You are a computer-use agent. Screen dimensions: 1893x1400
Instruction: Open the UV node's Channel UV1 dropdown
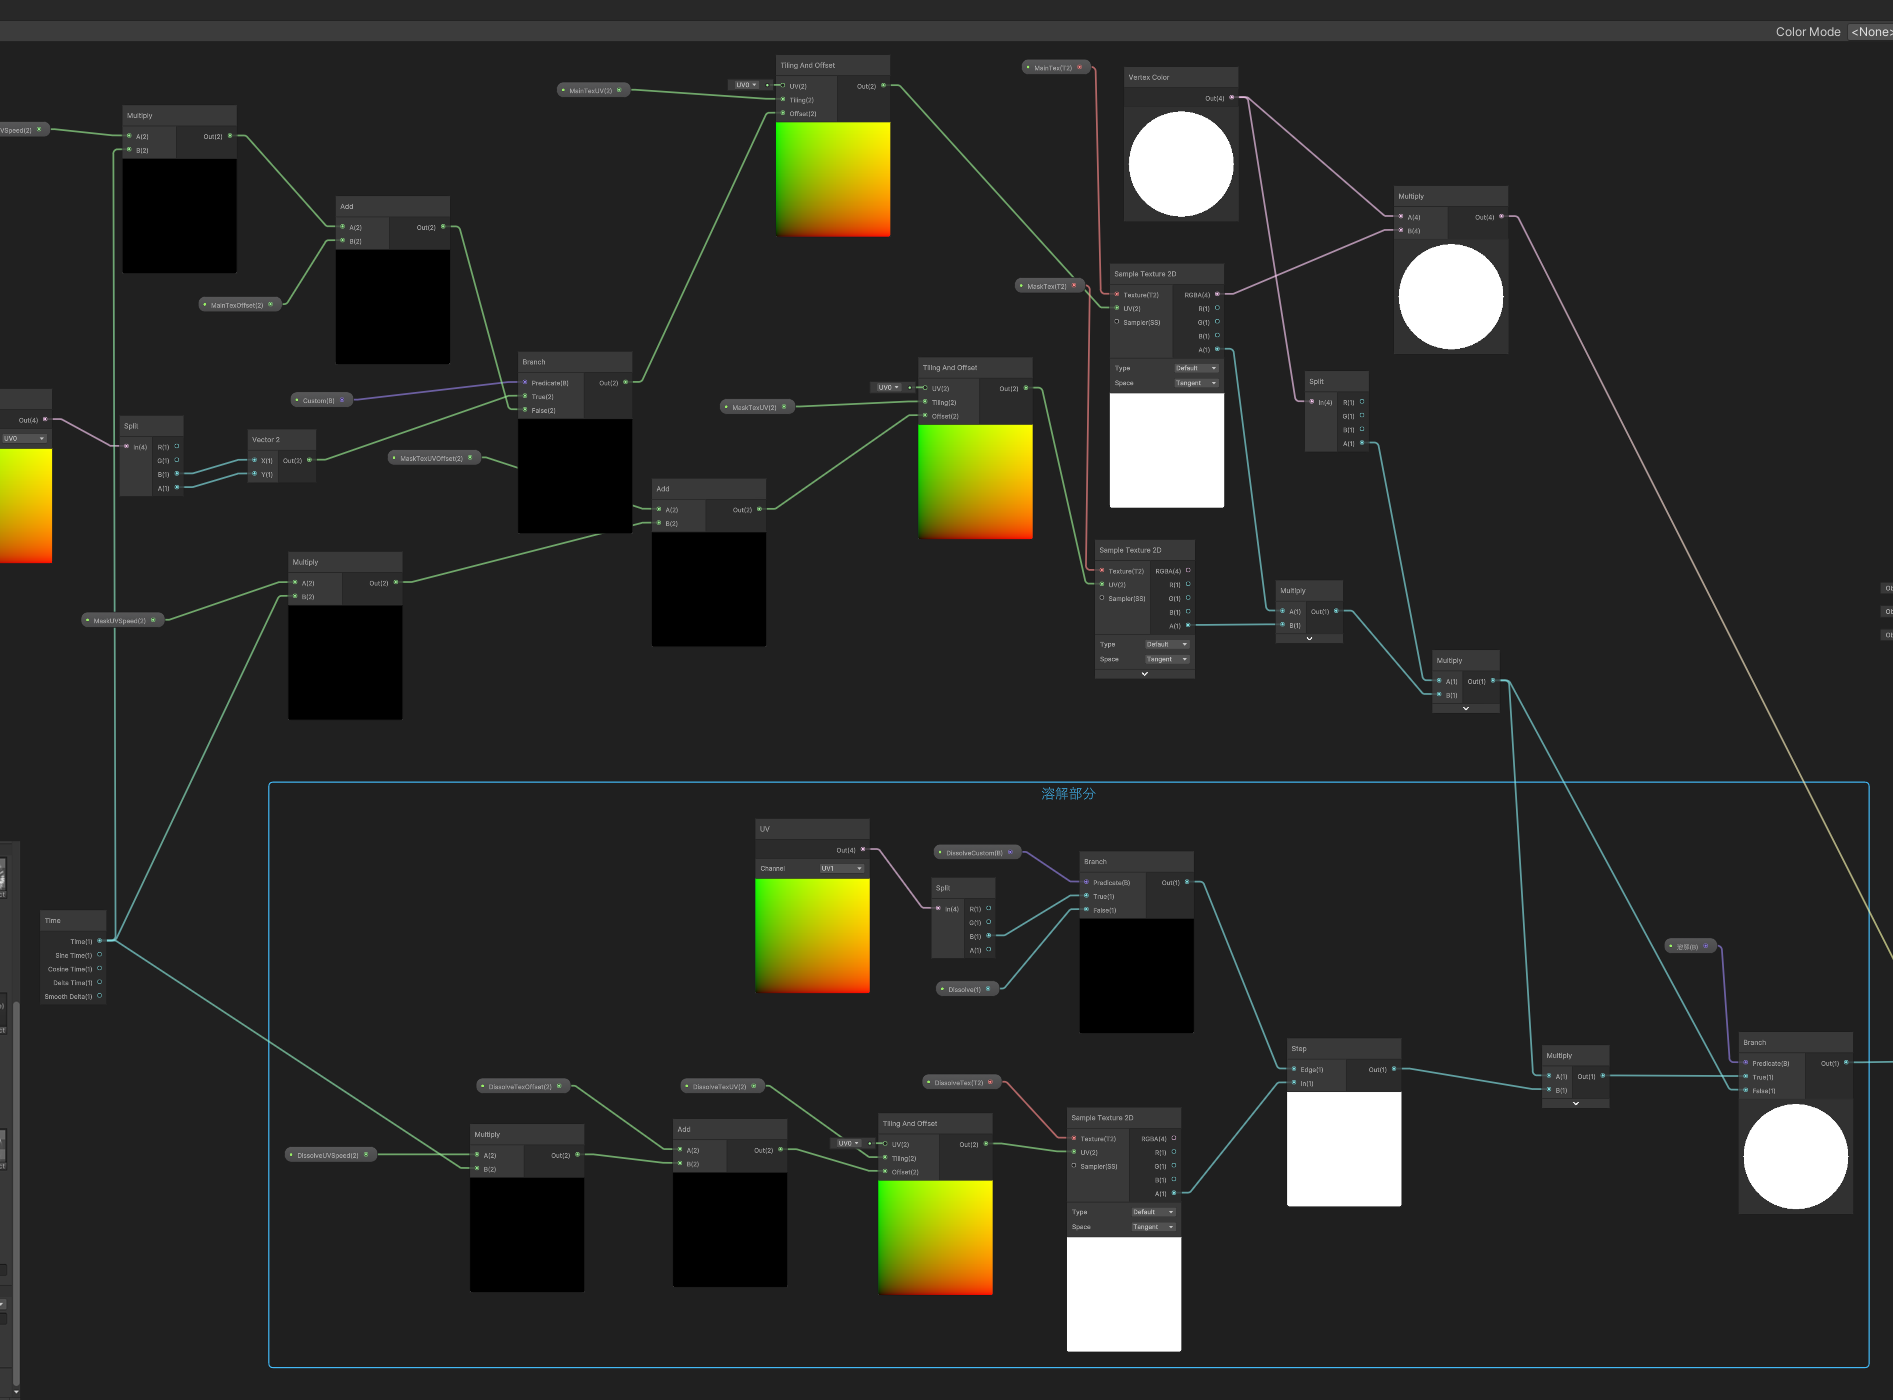point(842,868)
